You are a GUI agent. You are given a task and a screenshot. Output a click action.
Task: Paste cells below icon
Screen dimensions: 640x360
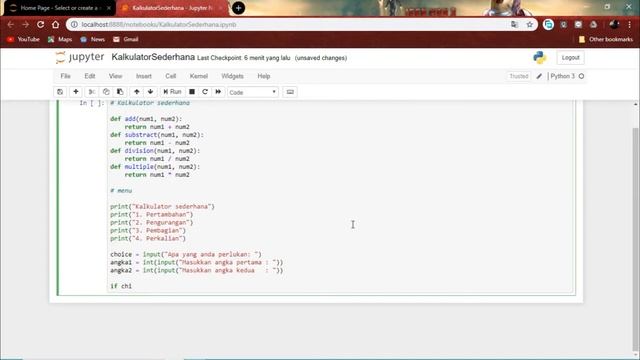tap(120, 92)
